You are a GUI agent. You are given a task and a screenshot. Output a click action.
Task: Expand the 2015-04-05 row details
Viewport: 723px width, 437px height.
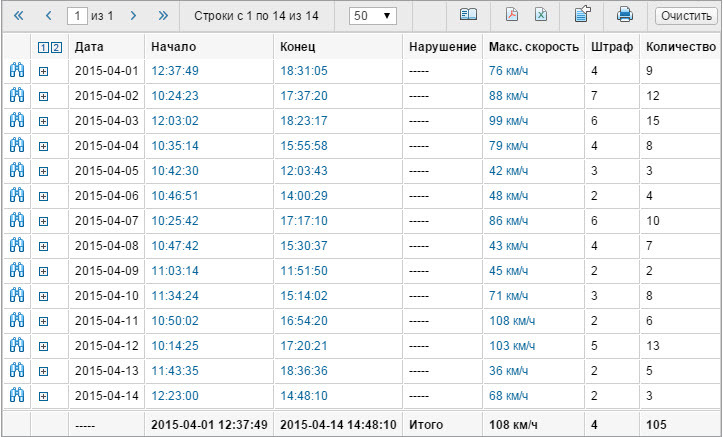tap(43, 171)
